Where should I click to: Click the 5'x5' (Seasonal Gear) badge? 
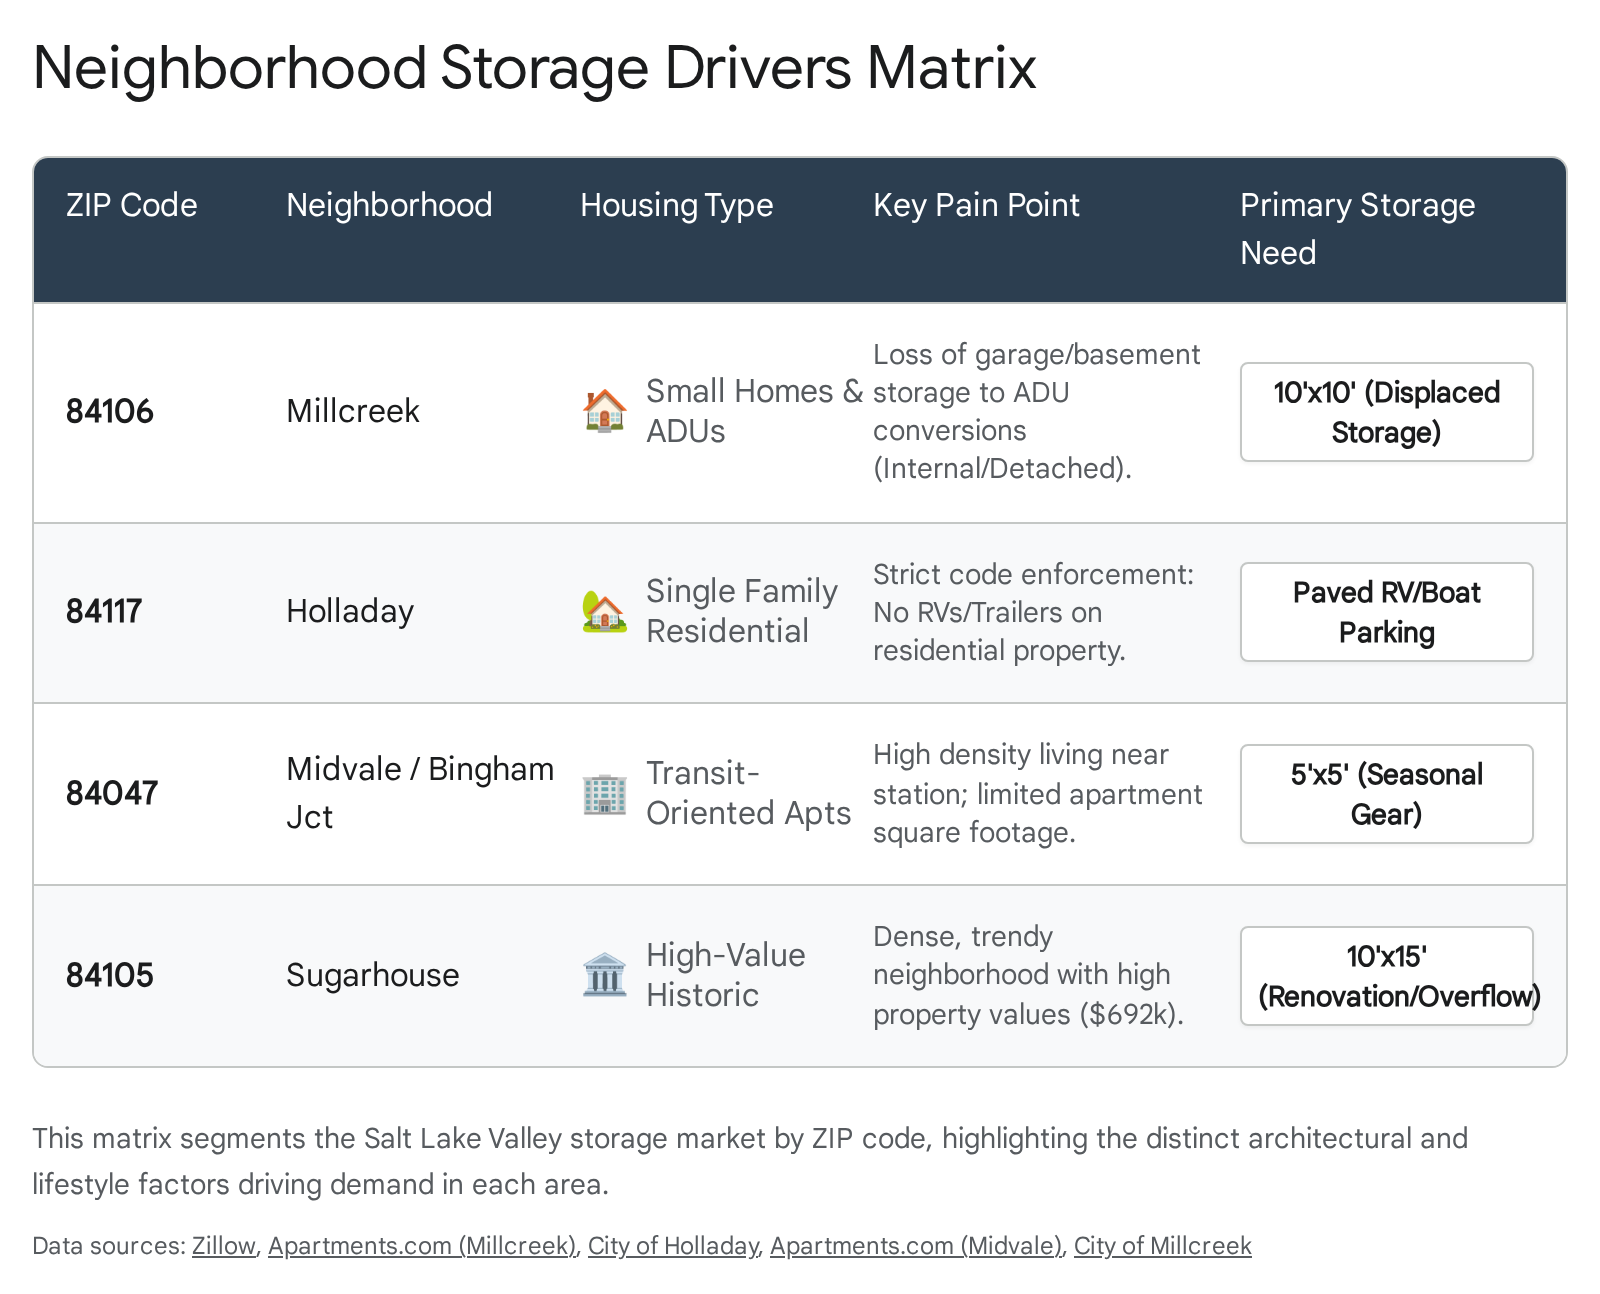click(1386, 794)
